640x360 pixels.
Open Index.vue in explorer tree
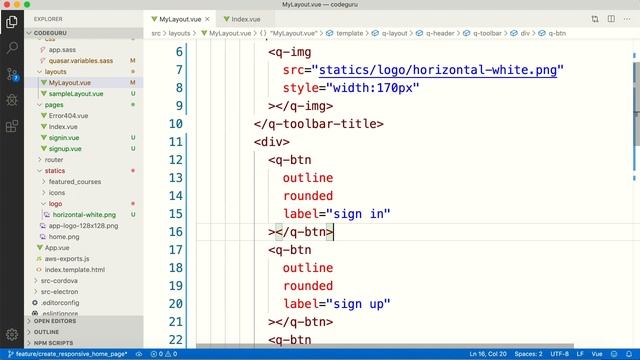tap(84, 127)
